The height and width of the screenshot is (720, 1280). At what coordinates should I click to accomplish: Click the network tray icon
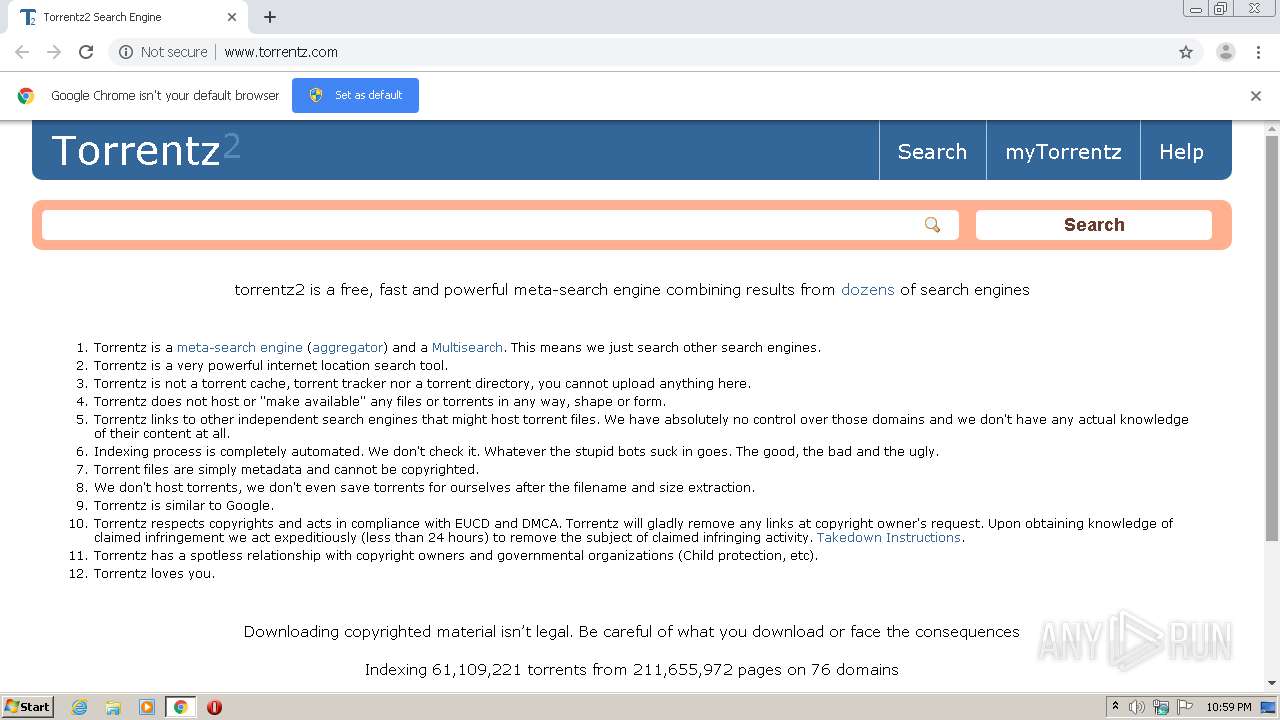pyautogui.click(x=1161, y=707)
